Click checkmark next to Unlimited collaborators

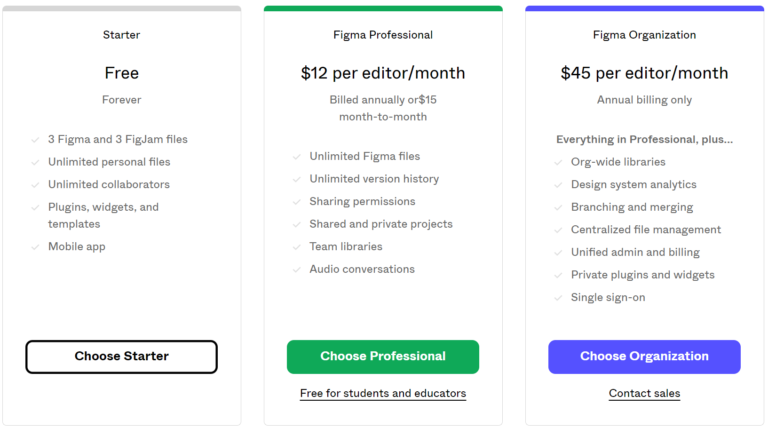click(35, 185)
